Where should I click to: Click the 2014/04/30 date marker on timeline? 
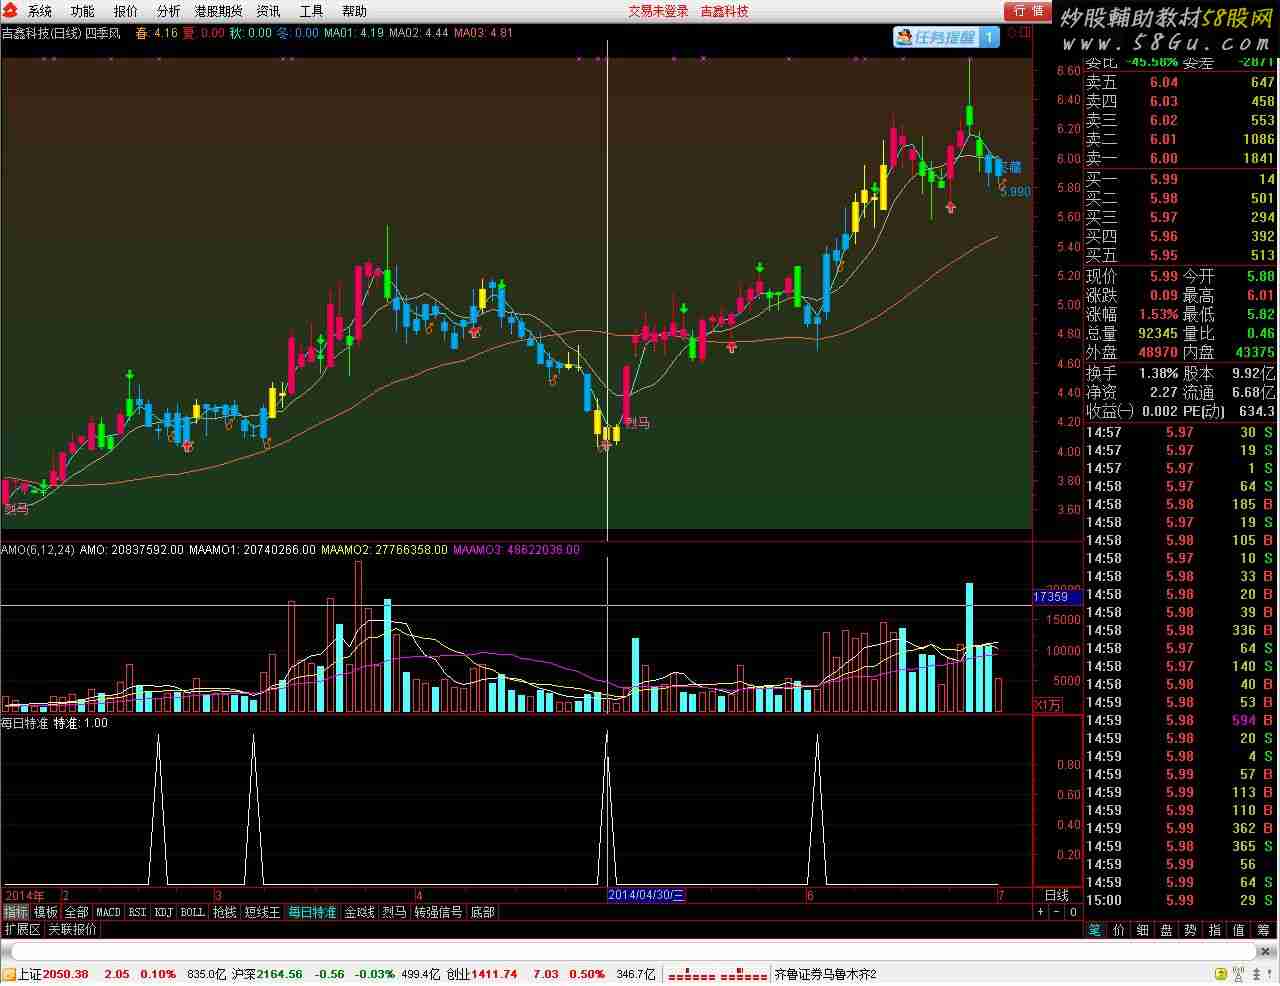647,895
